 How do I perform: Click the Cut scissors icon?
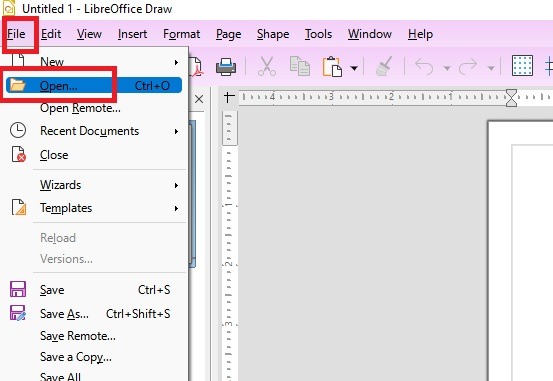pos(267,66)
